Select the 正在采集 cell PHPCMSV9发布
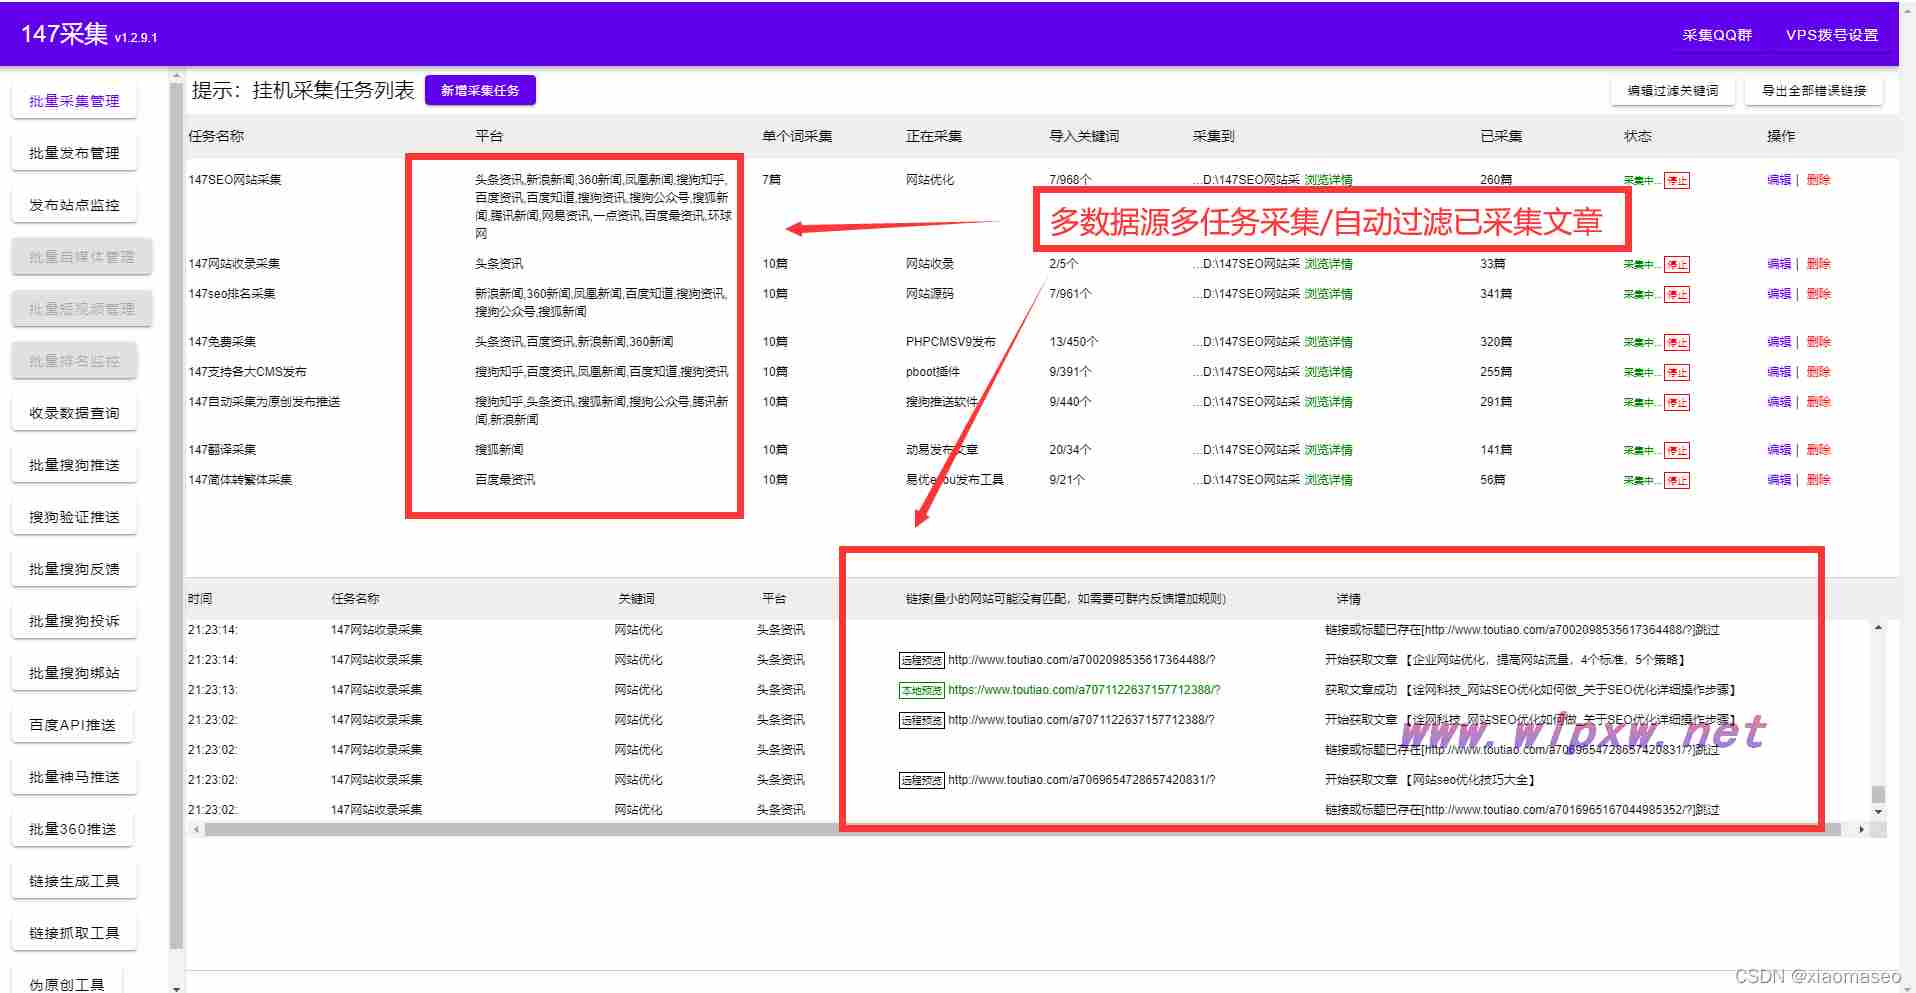This screenshot has width=1916, height=993. 950,342
